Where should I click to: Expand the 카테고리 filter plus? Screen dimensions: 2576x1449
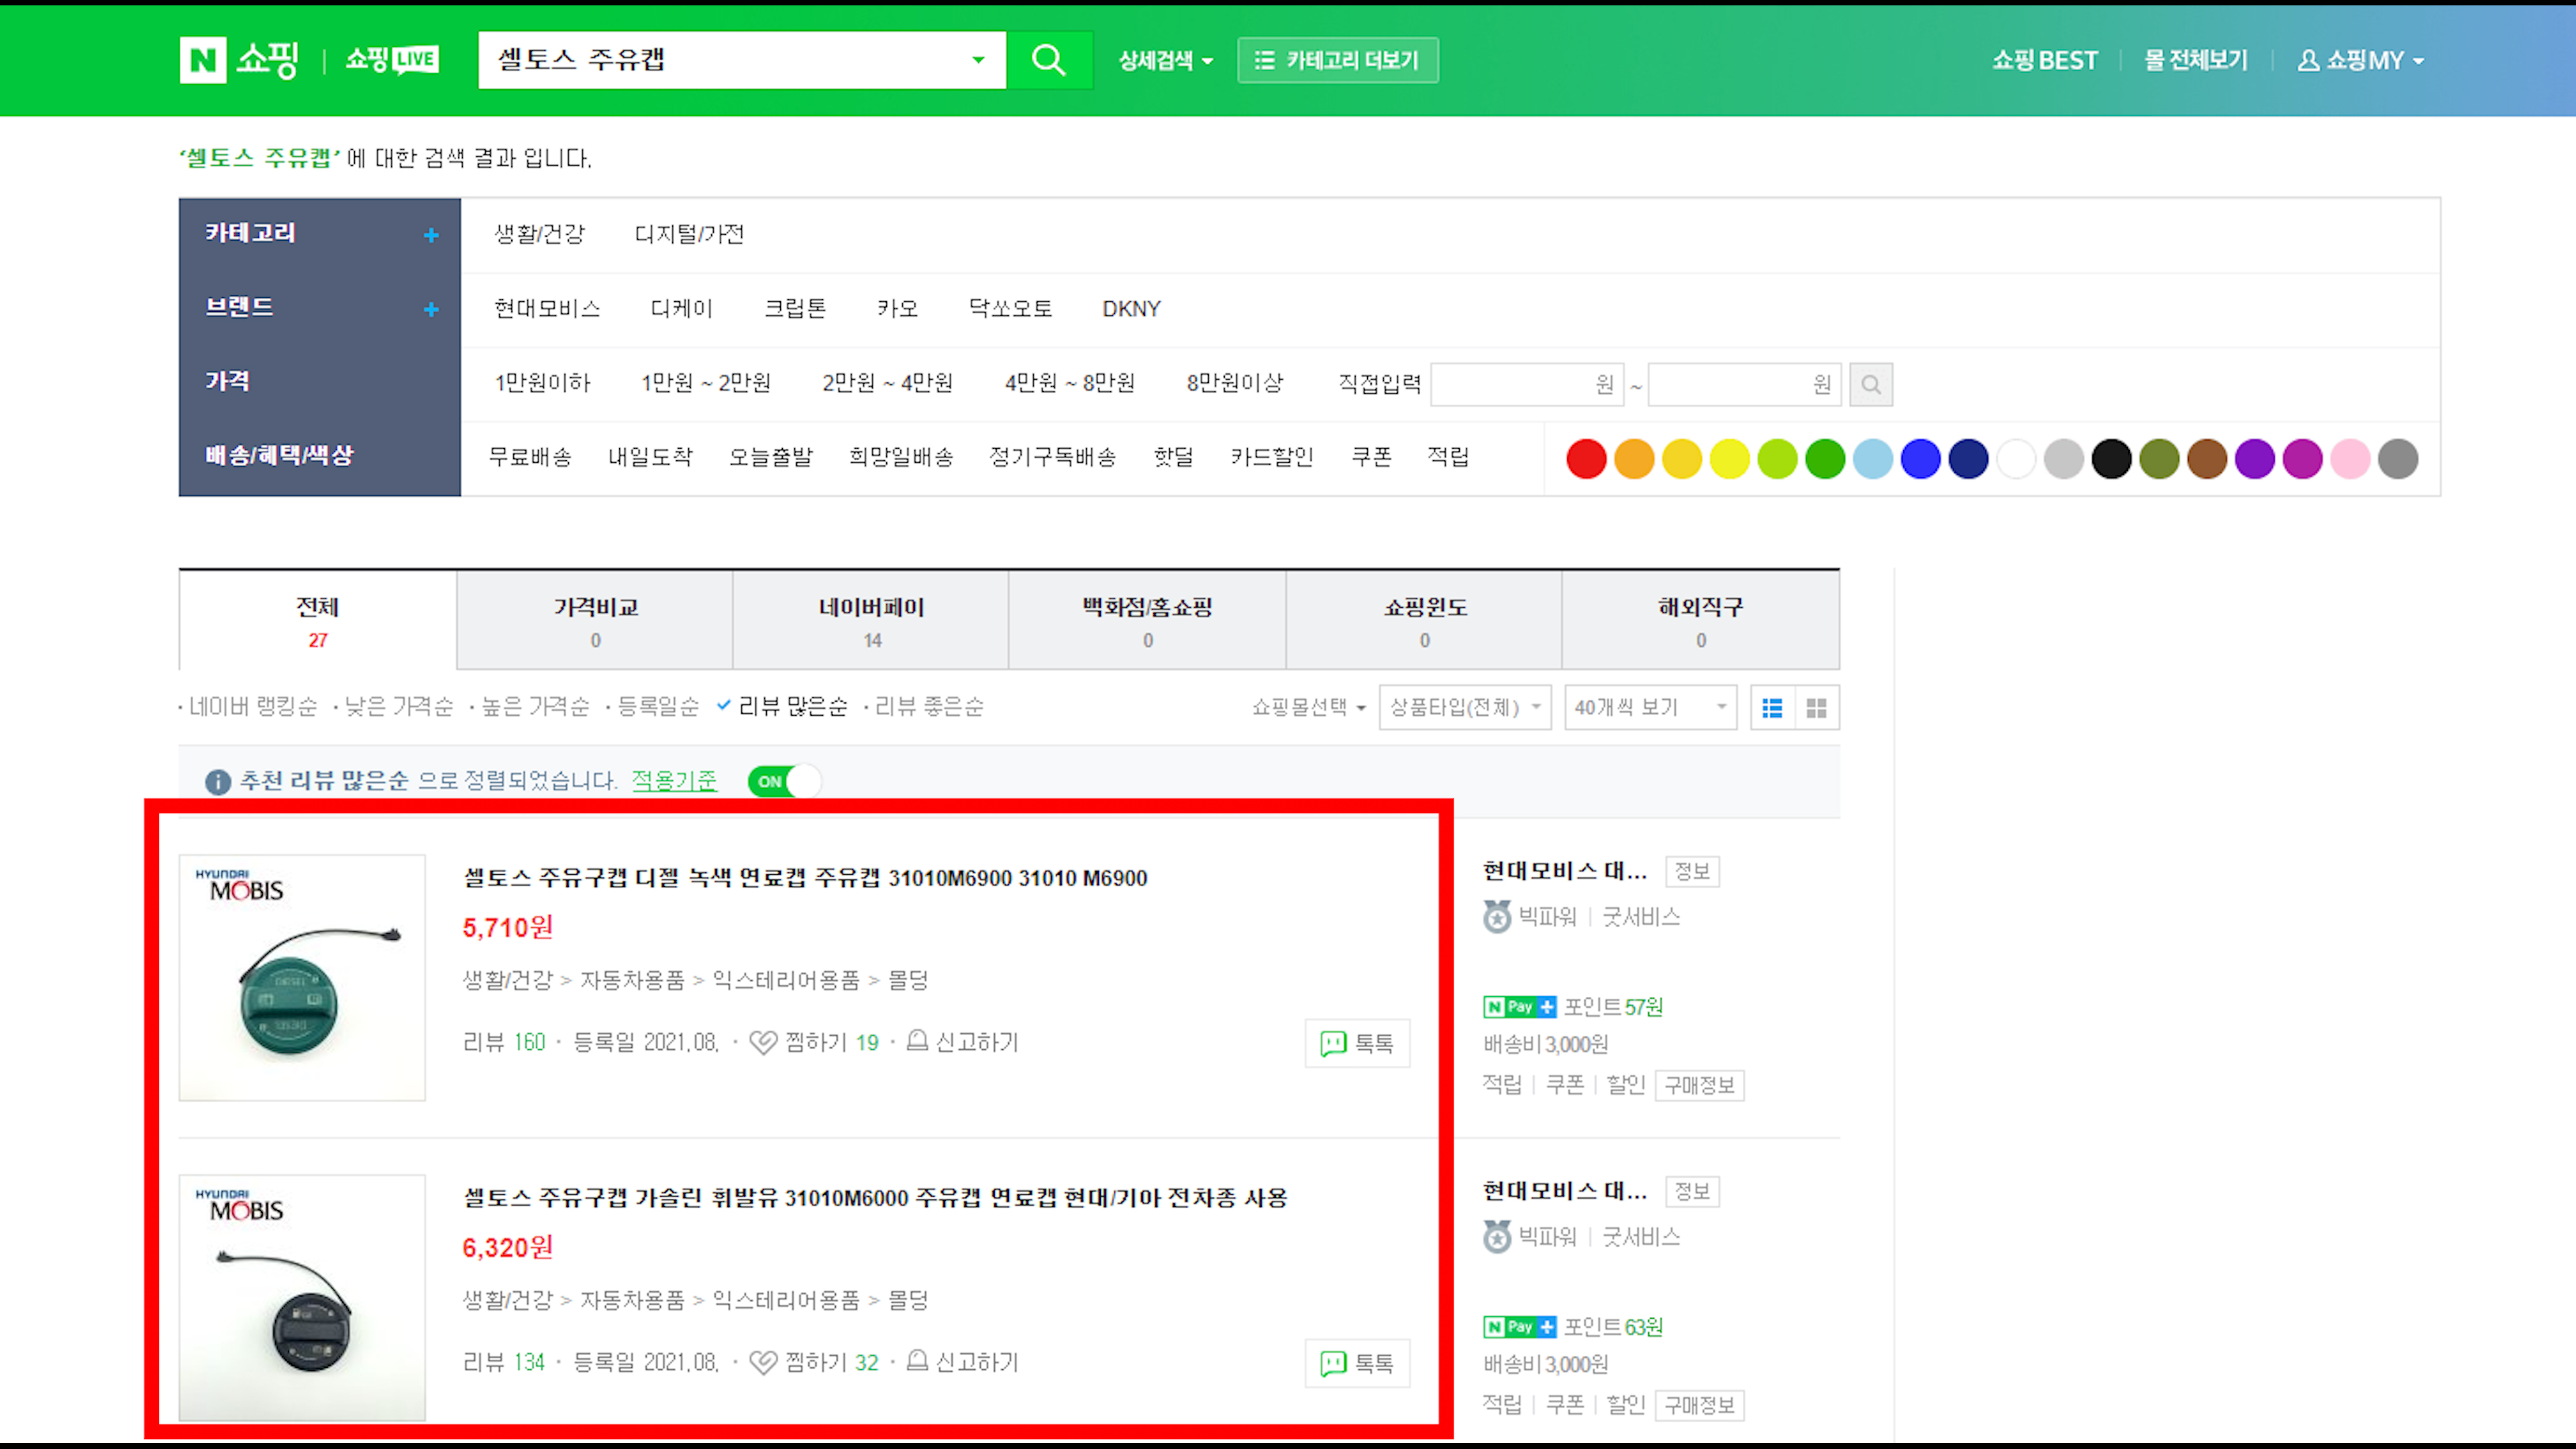(431, 235)
